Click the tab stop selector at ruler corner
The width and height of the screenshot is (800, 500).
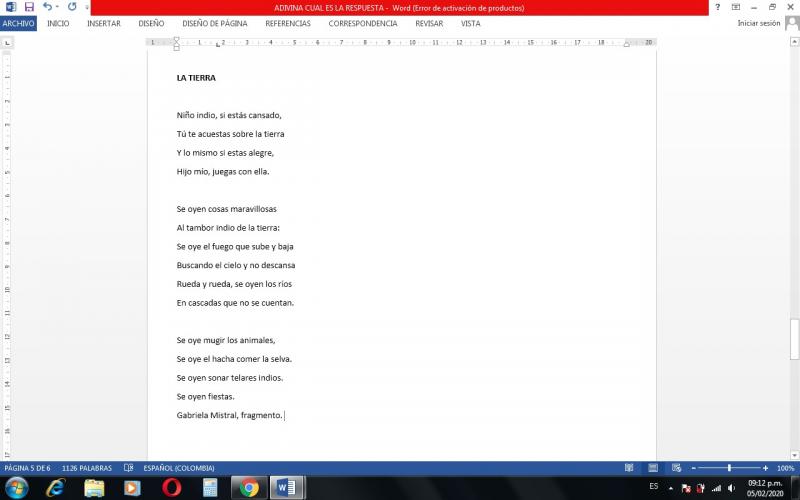click(x=7, y=43)
